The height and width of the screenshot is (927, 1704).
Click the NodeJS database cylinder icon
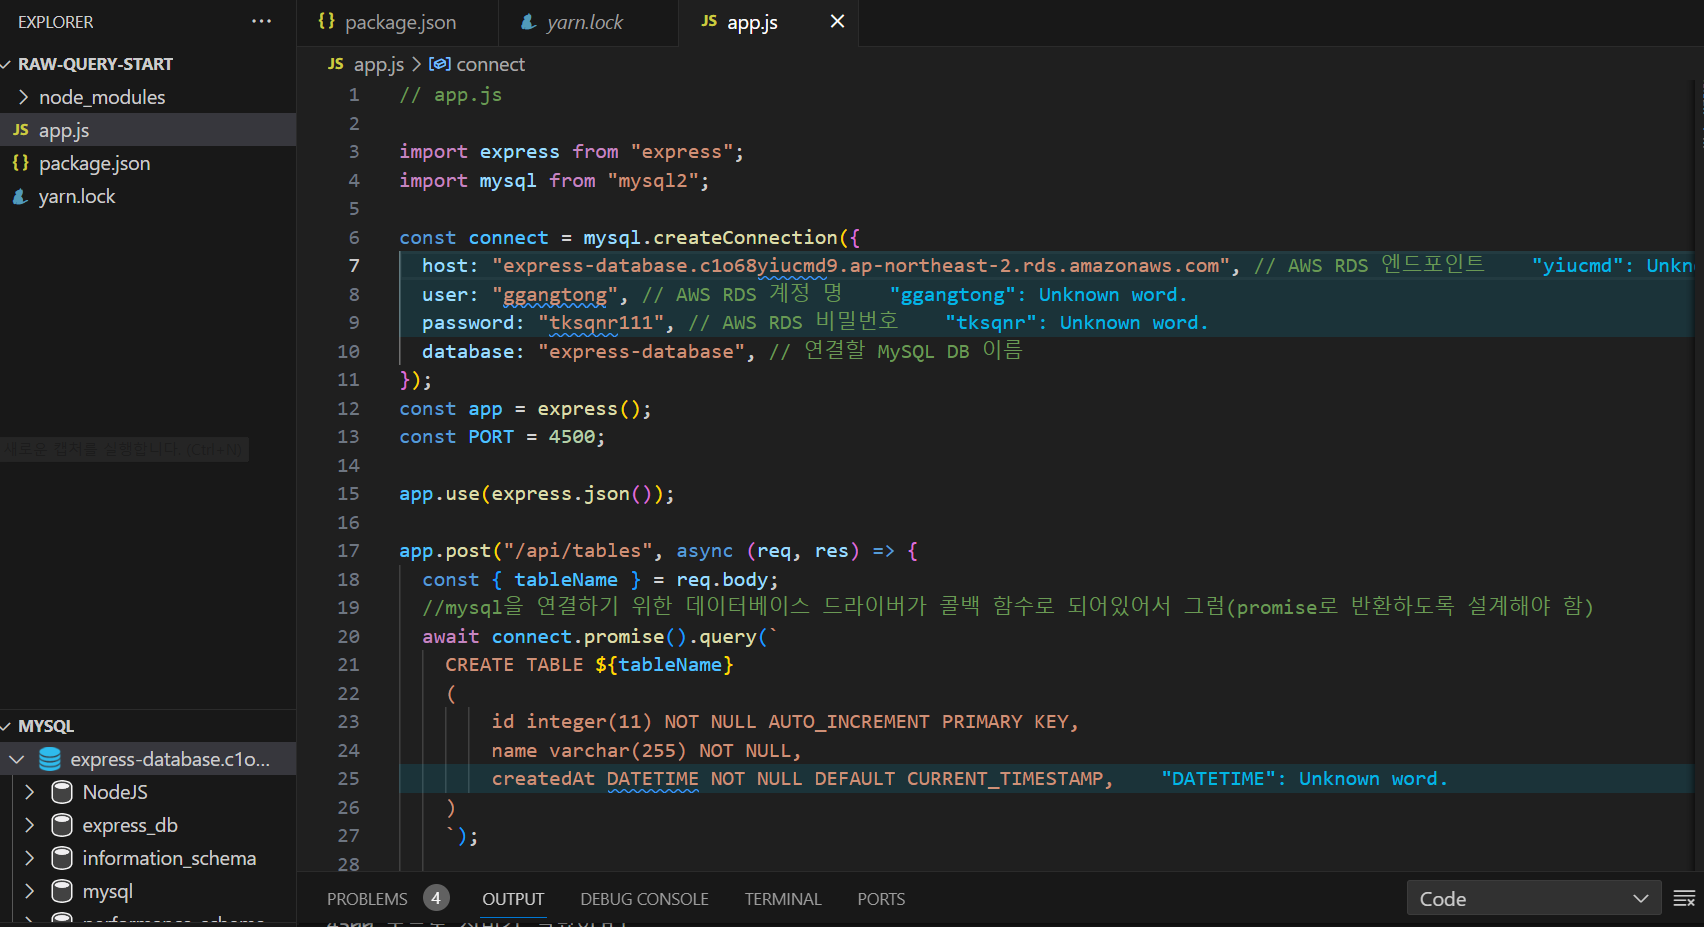pos(62,792)
